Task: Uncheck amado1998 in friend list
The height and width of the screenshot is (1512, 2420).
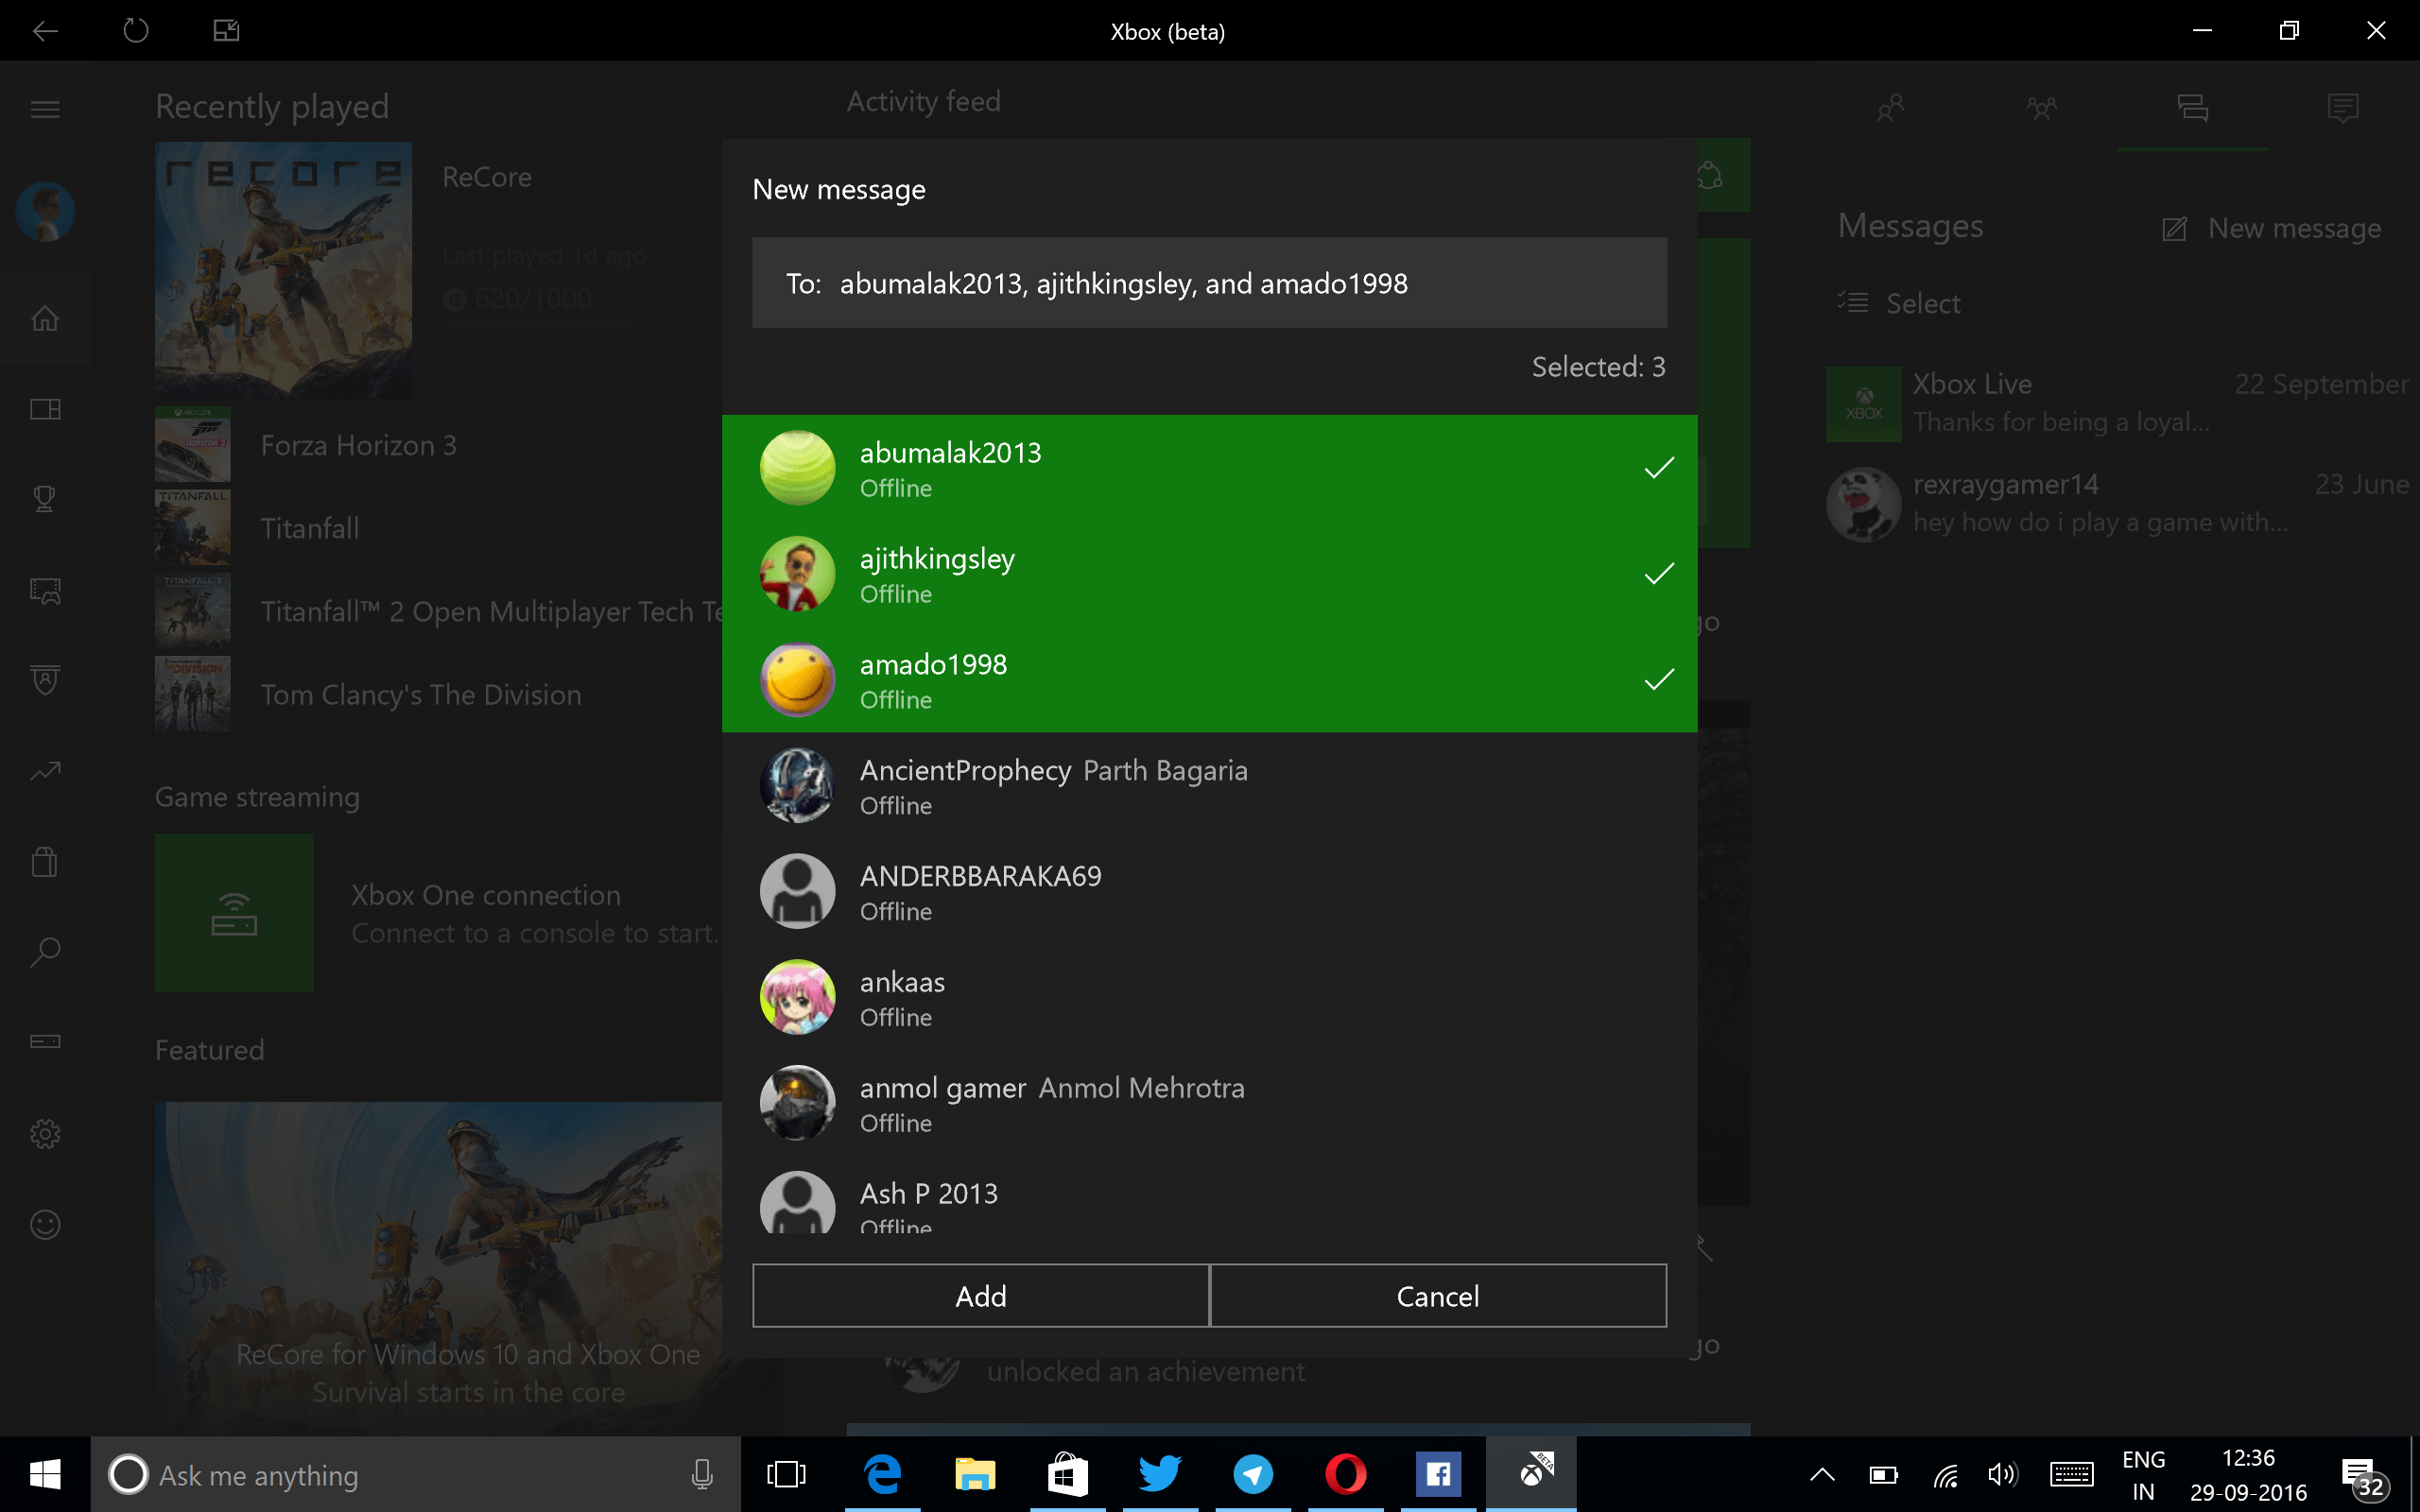Action: pyautogui.click(x=1209, y=680)
